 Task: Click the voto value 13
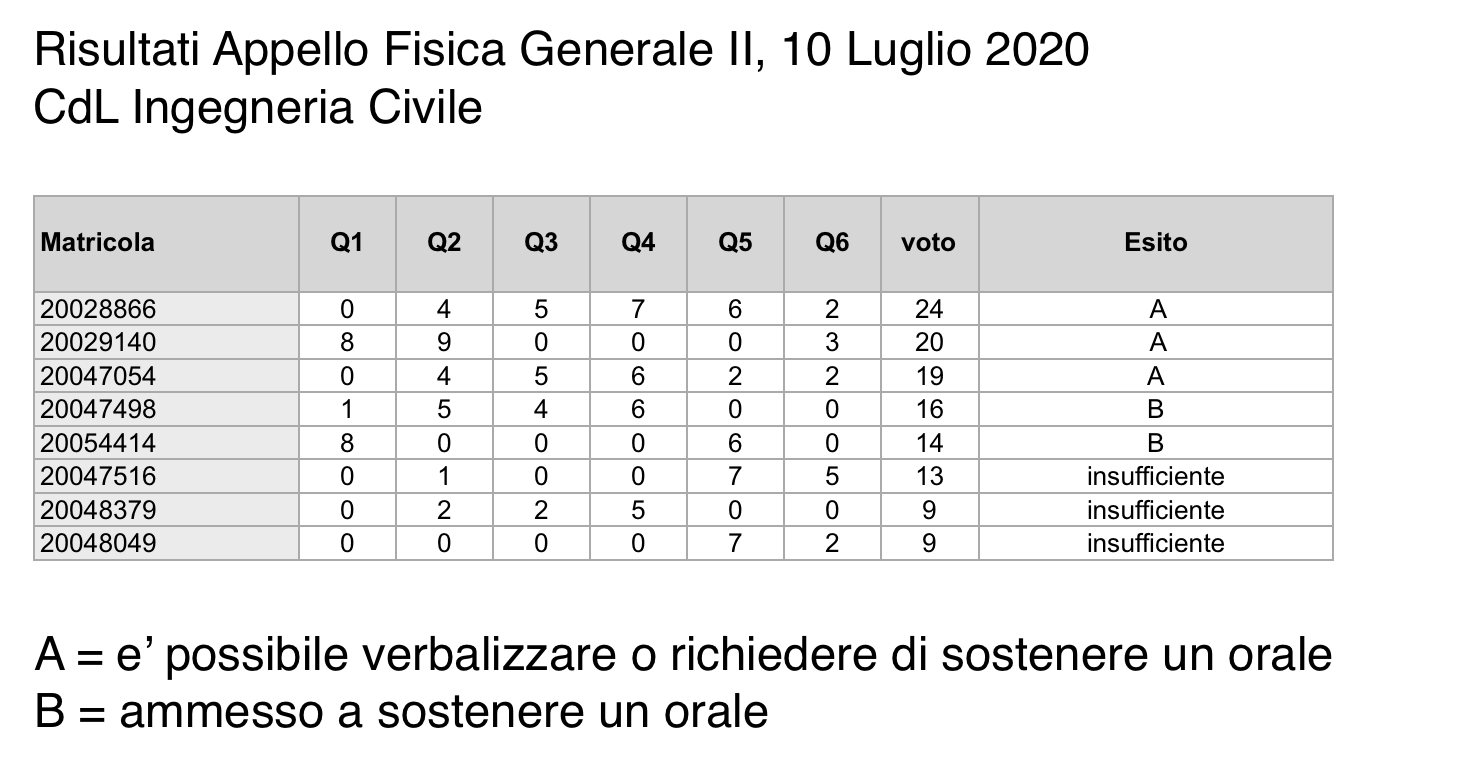[929, 476]
